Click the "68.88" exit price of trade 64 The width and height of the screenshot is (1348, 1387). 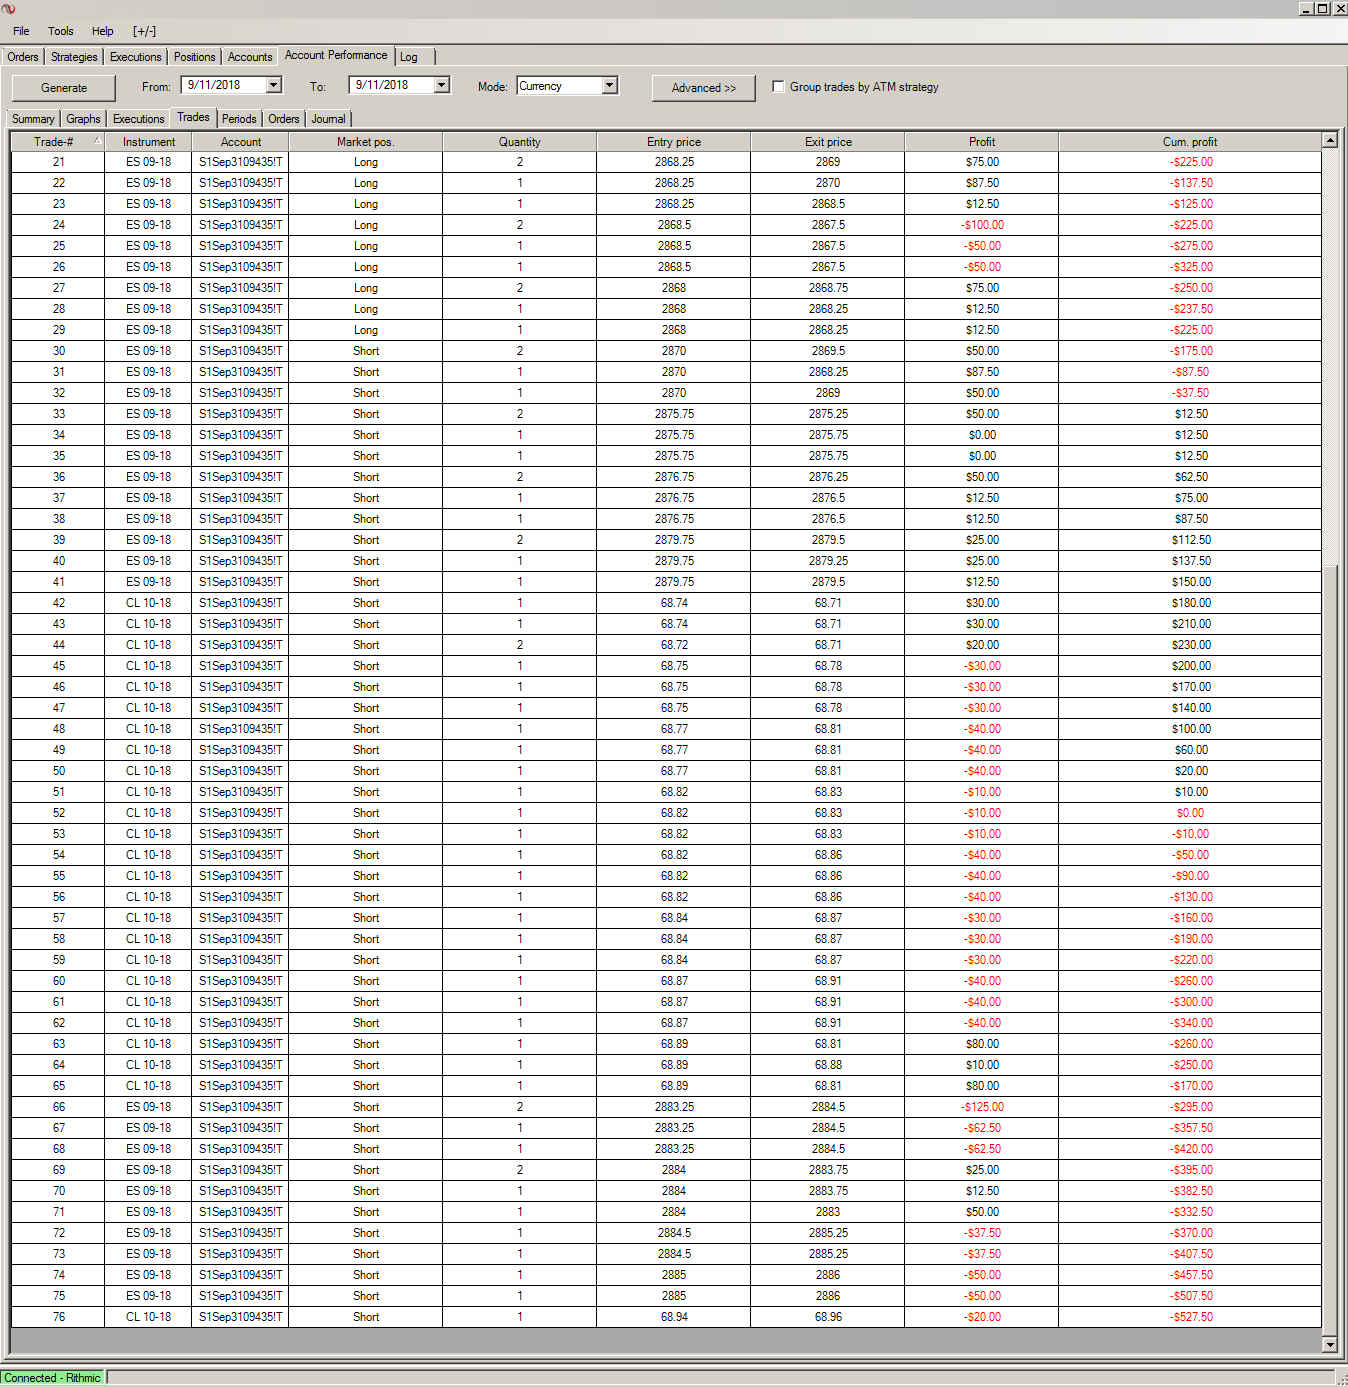point(828,1065)
